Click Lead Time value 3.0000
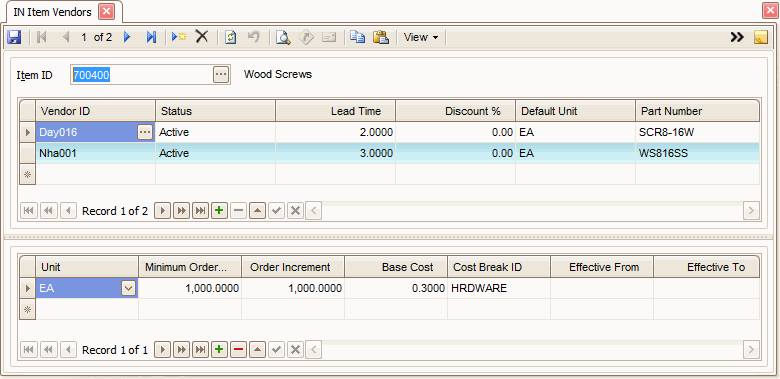 [335, 153]
